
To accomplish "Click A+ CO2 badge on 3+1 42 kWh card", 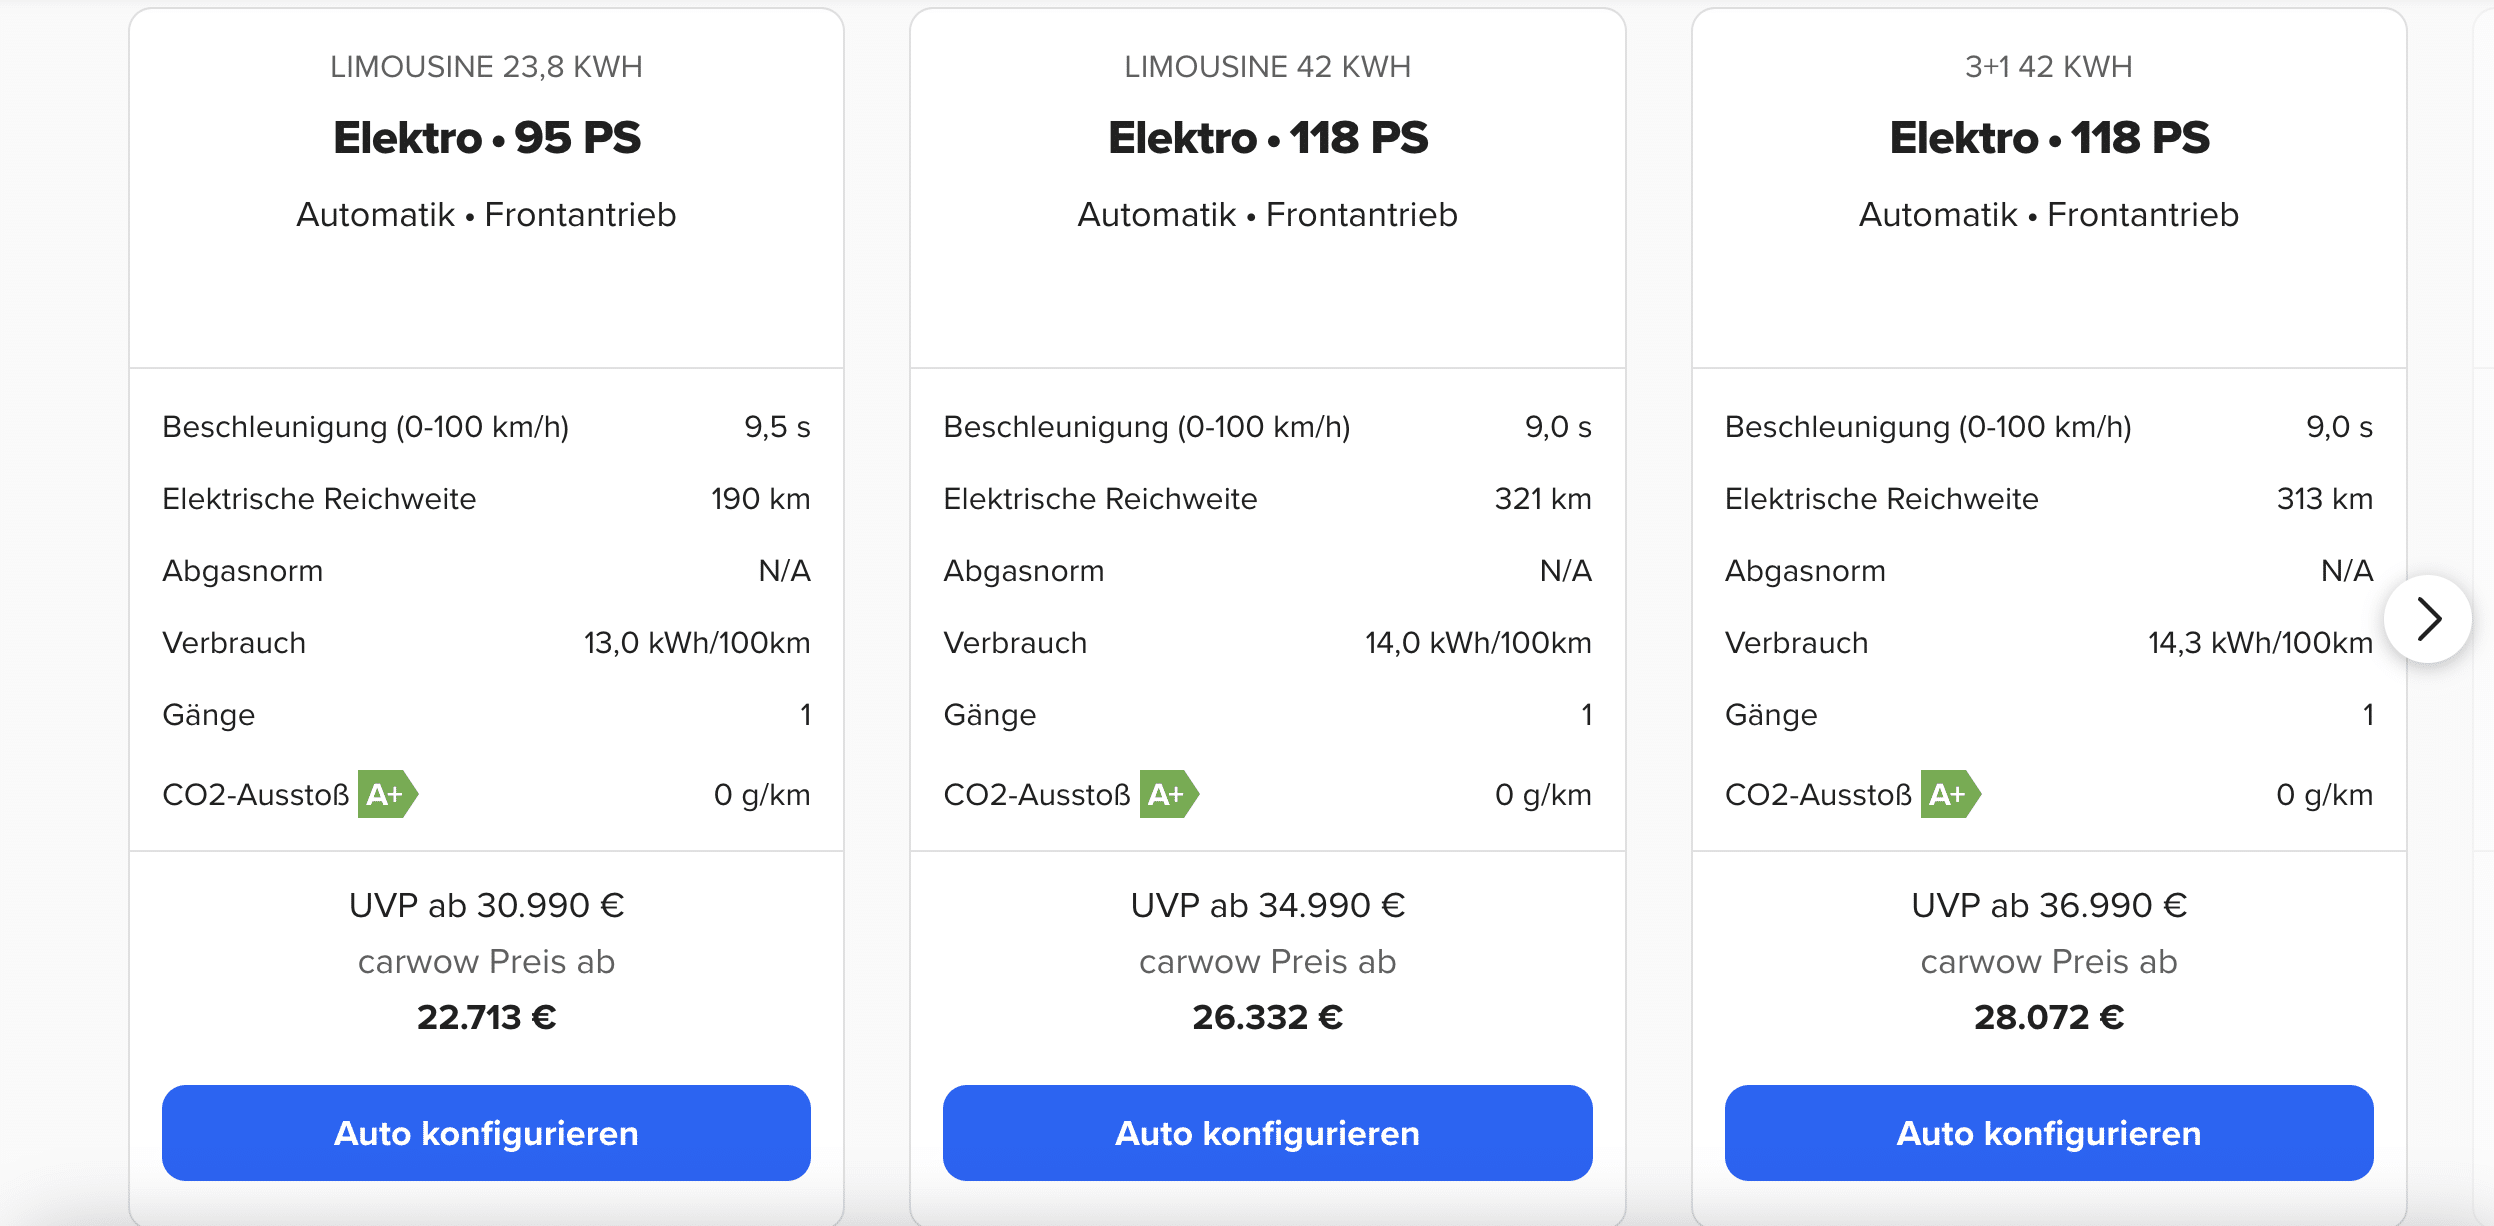I will click(x=1950, y=794).
